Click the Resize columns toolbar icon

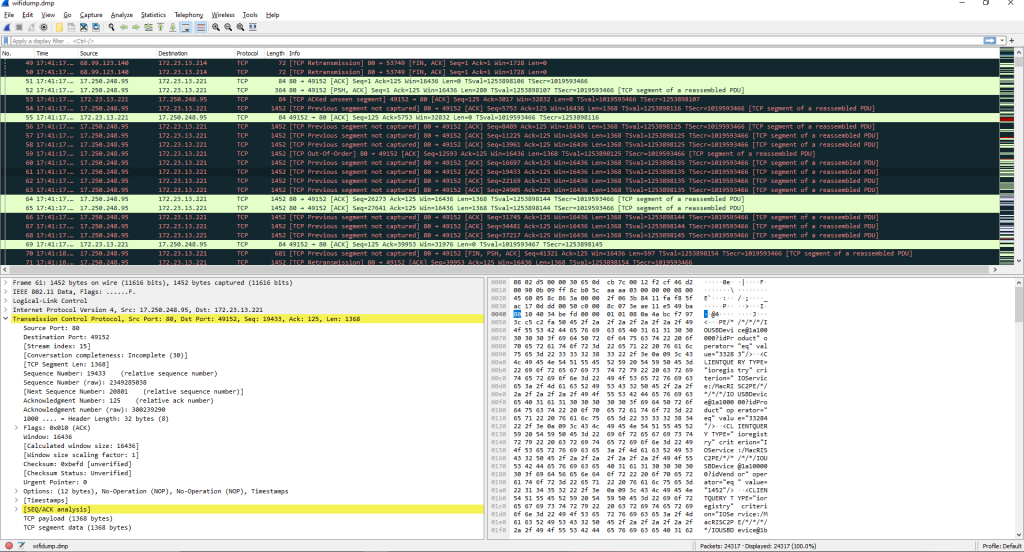(x=254, y=28)
